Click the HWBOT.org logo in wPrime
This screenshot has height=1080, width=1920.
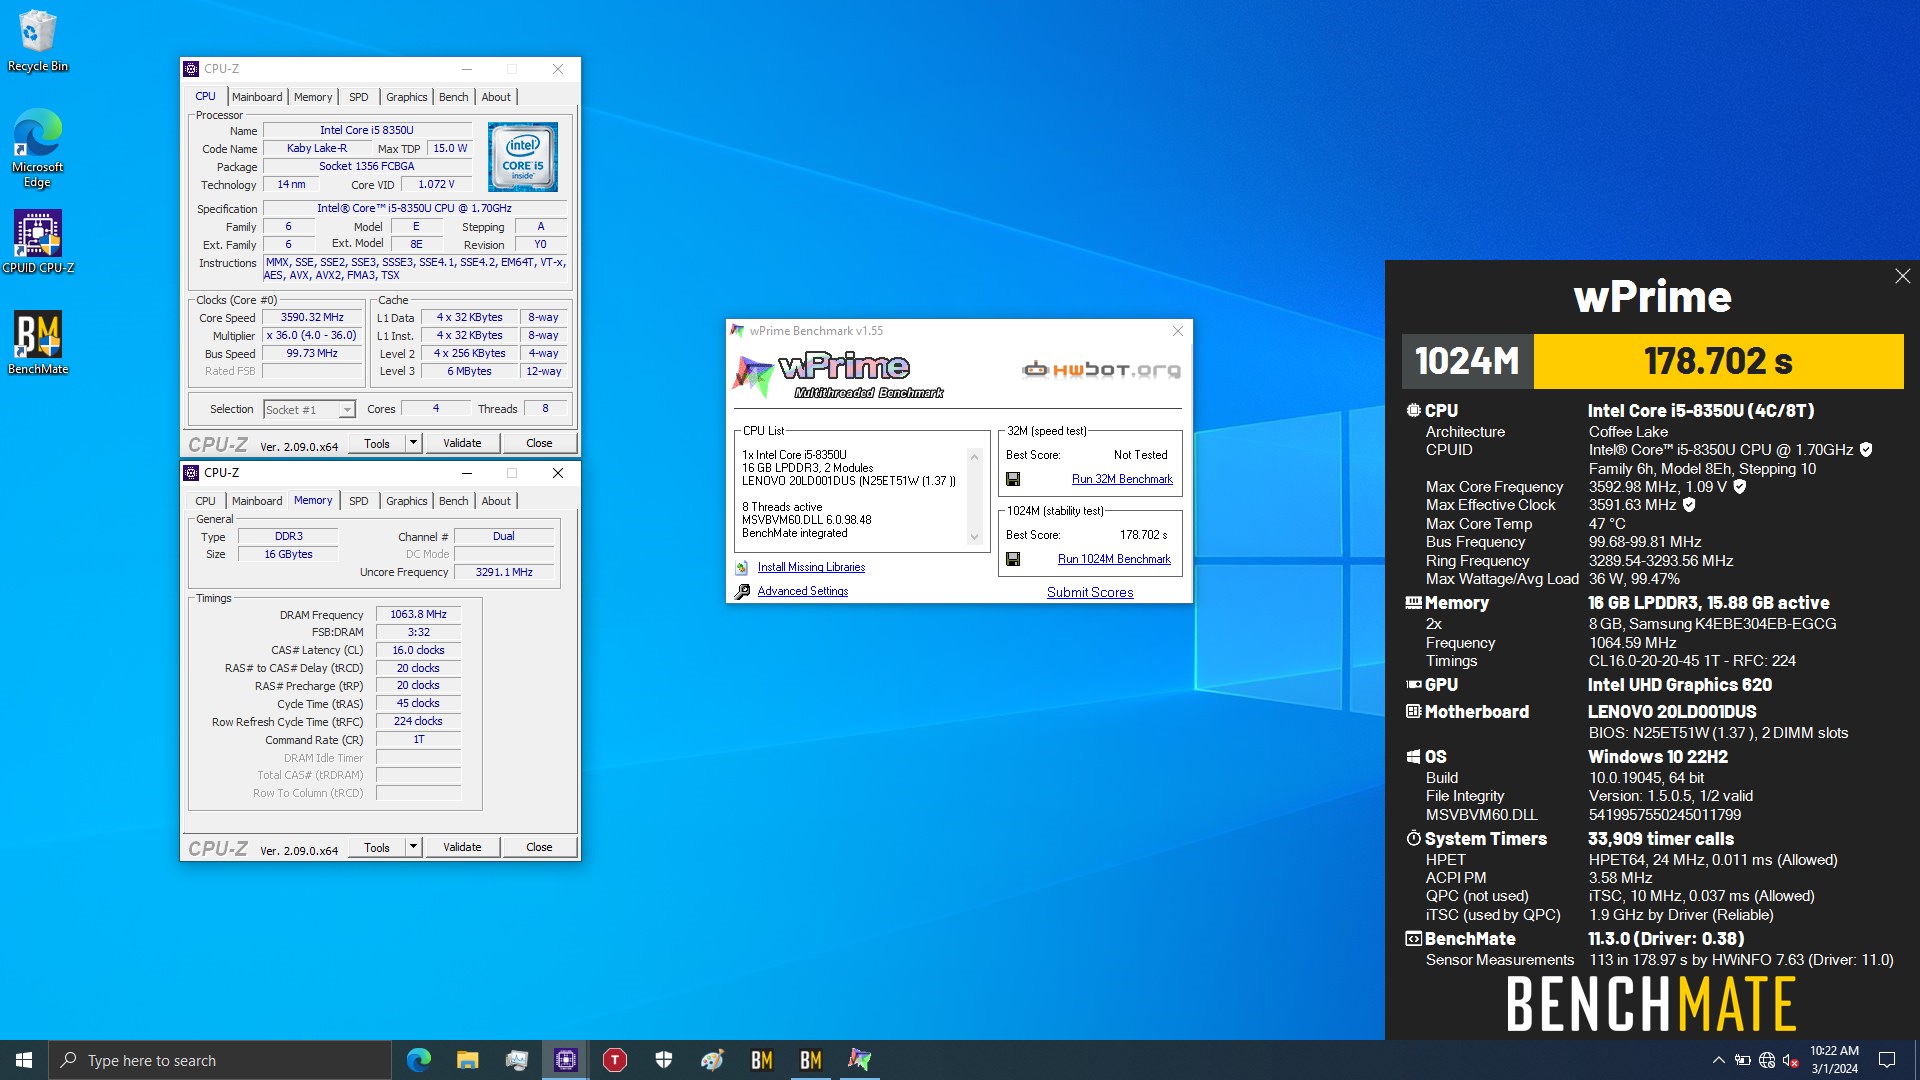(x=1101, y=370)
